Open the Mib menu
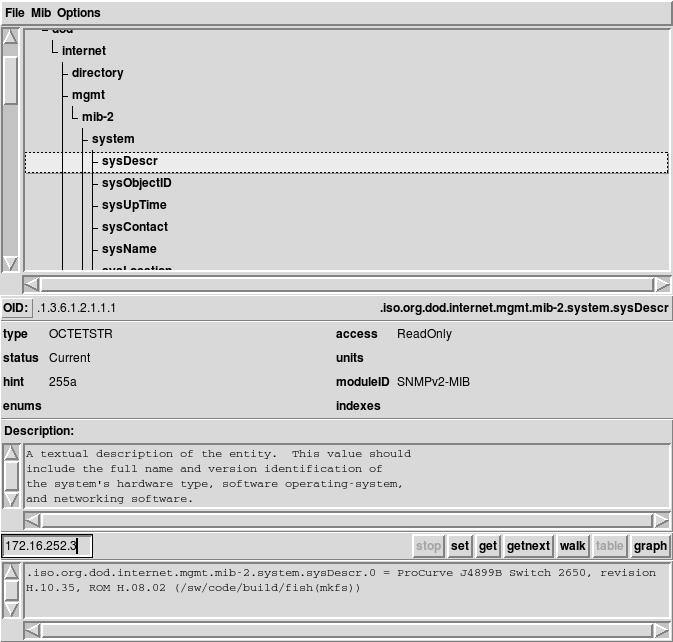This screenshot has height=642, width=673. click(x=41, y=13)
